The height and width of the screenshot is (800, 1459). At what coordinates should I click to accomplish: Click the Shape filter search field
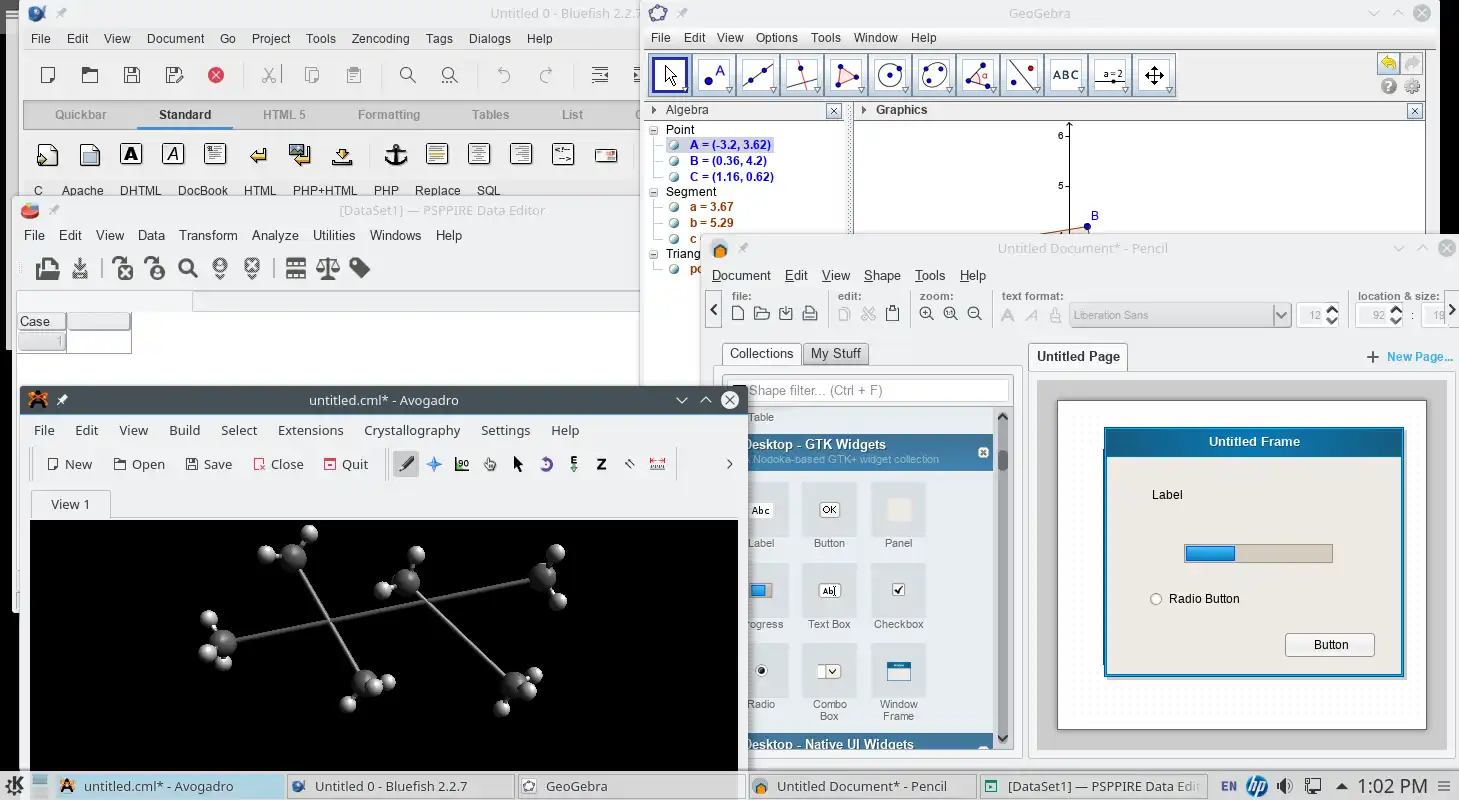pos(876,391)
